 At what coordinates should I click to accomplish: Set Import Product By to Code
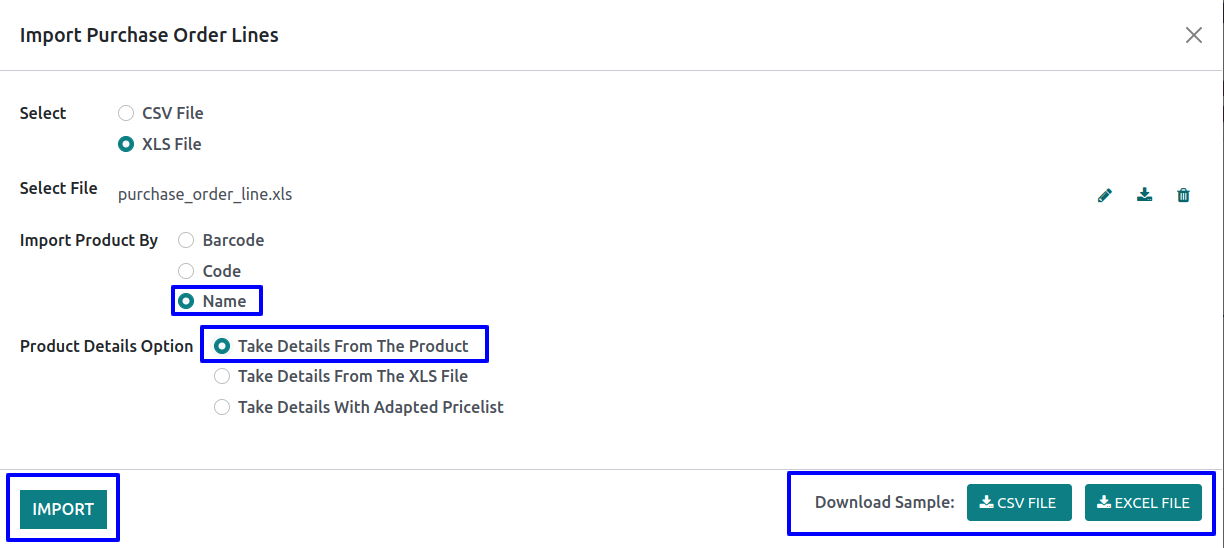coord(186,271)
